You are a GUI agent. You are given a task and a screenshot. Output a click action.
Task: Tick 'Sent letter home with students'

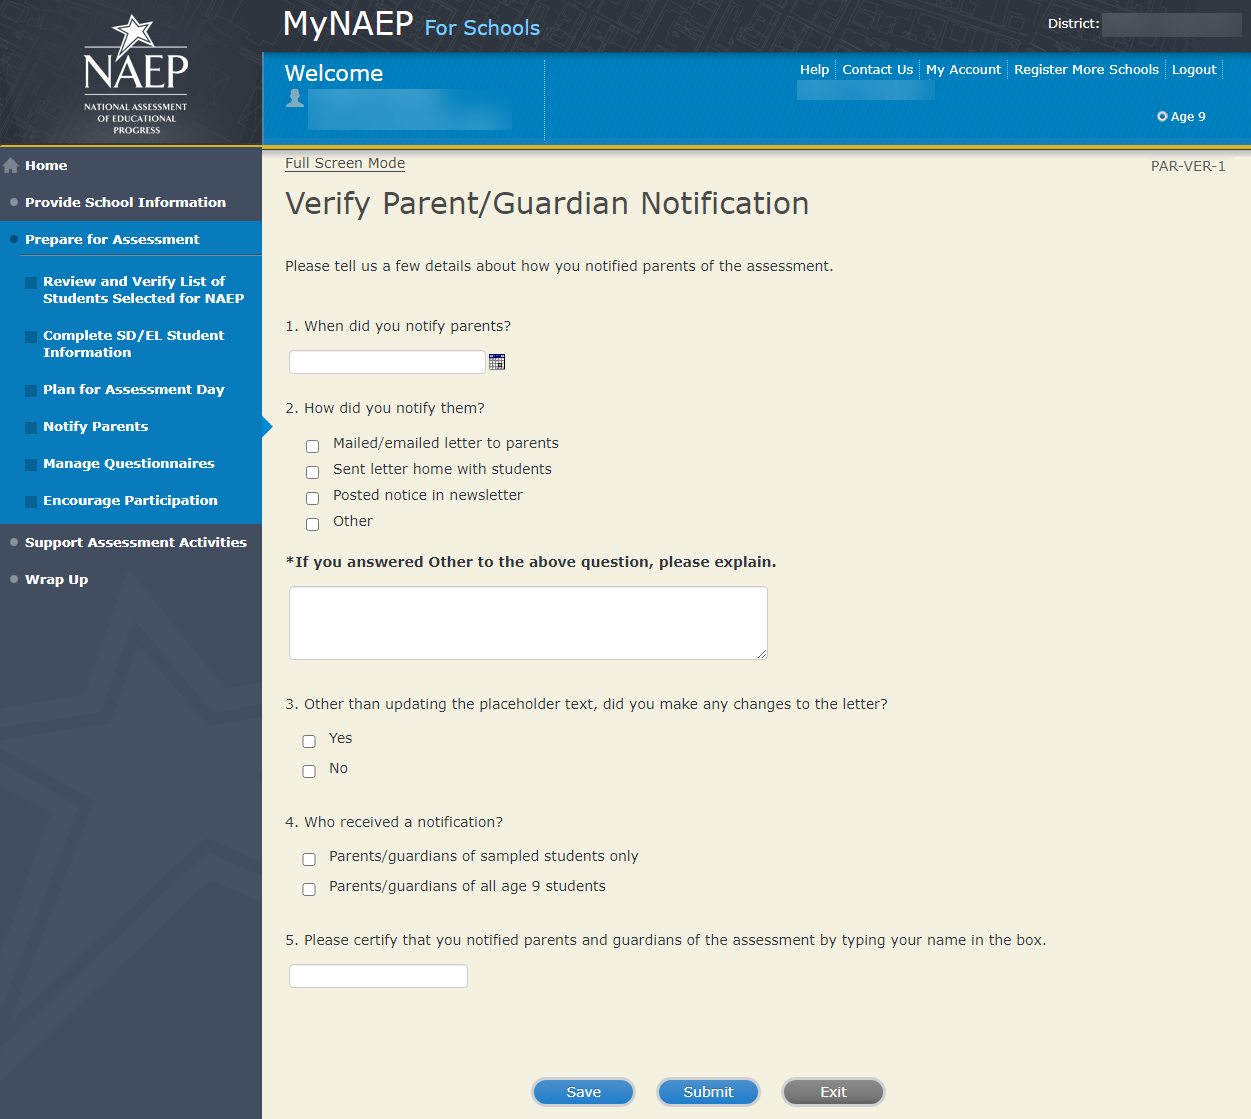pyautogui.click(x=313, y=472)
